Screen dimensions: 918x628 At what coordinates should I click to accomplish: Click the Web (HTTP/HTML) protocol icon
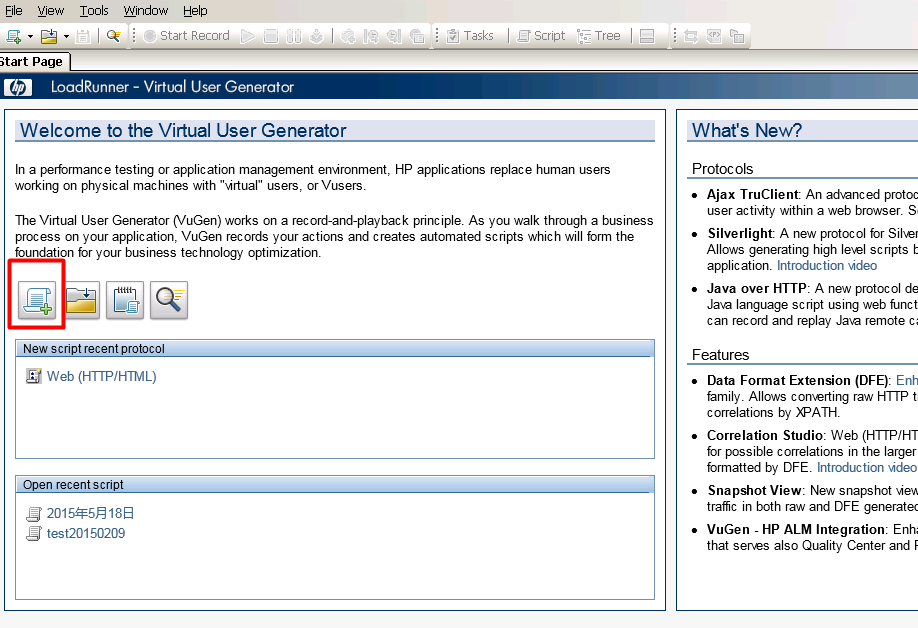click(x=34, y=376)
